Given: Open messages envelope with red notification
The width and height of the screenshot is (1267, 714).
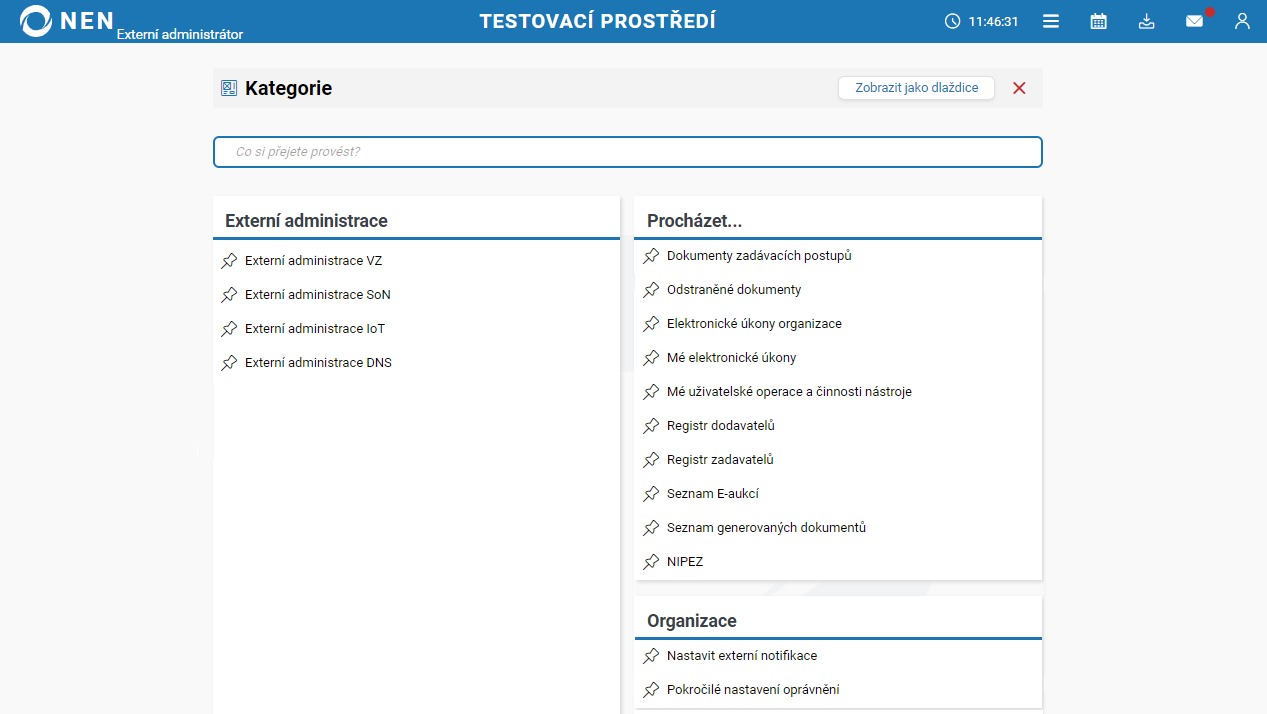Looking at the screenshot, I should click(x=1195, y=21).
